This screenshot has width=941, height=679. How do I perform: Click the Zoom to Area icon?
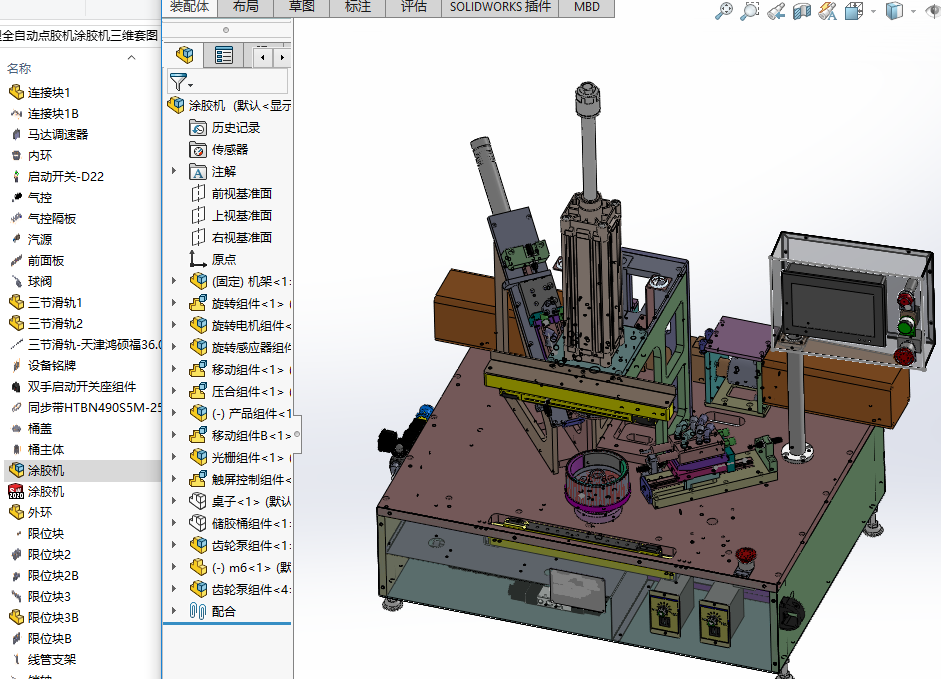pyautogui.click(x=750, y=11)
